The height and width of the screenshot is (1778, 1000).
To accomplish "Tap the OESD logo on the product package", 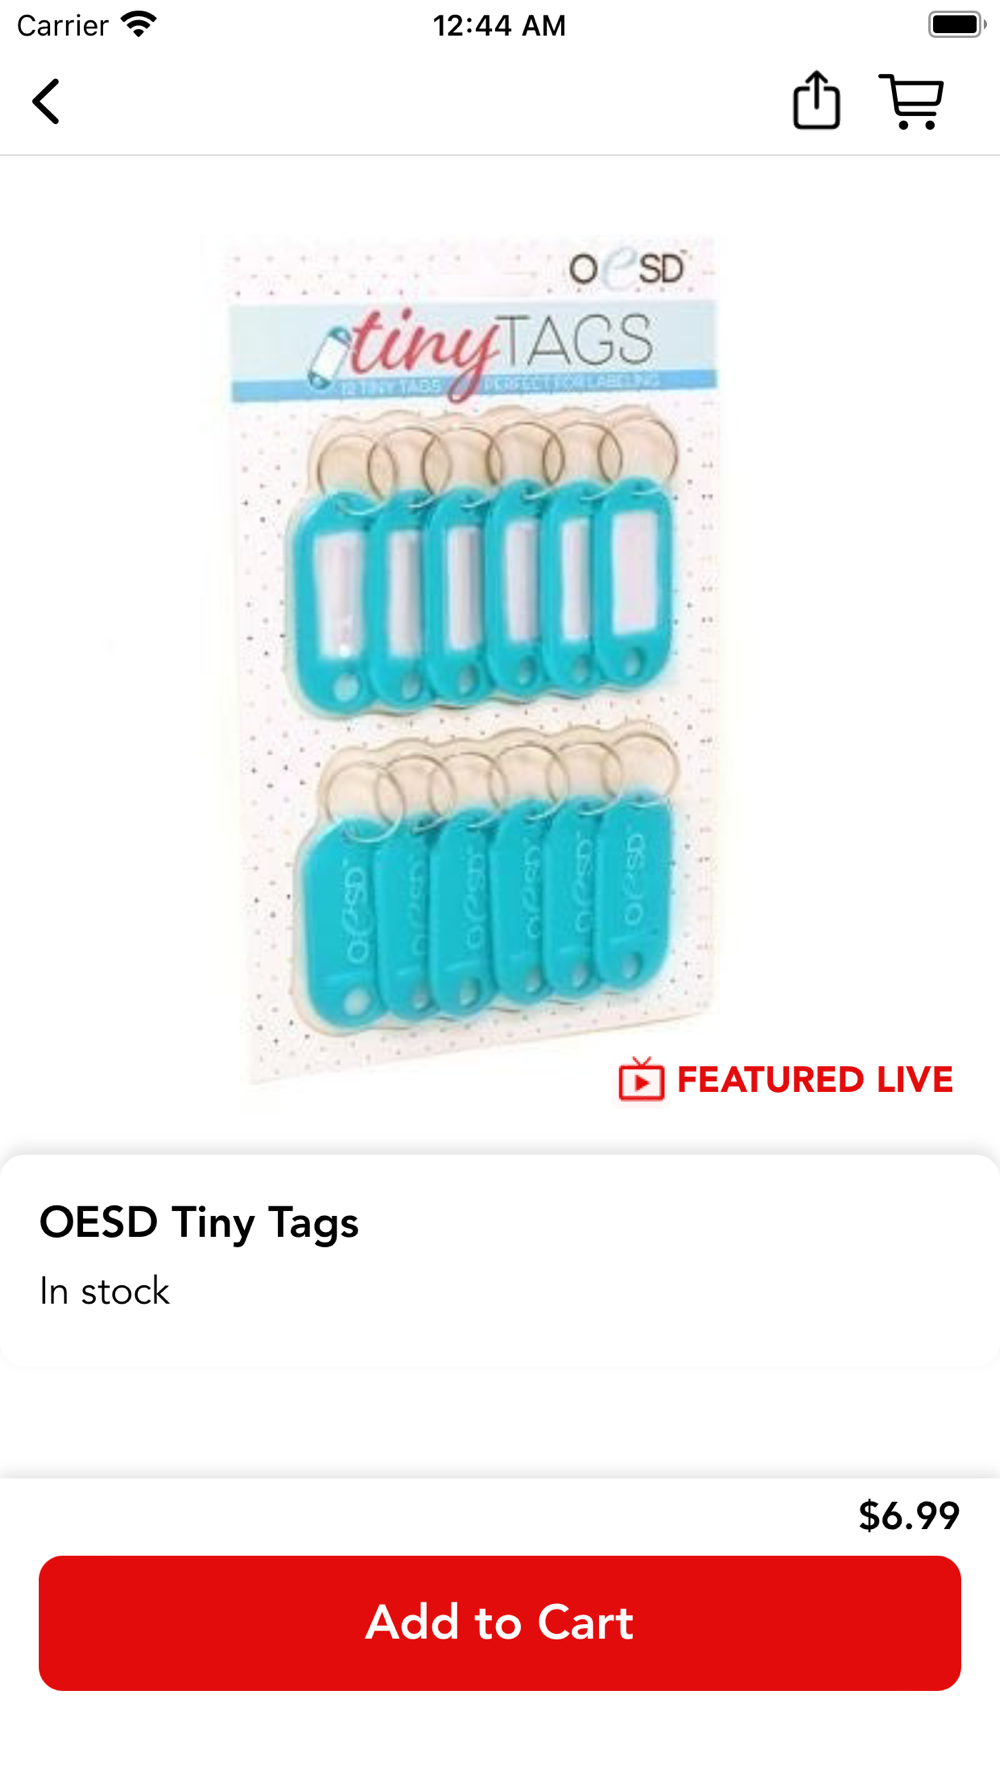I will pos(627,268).
